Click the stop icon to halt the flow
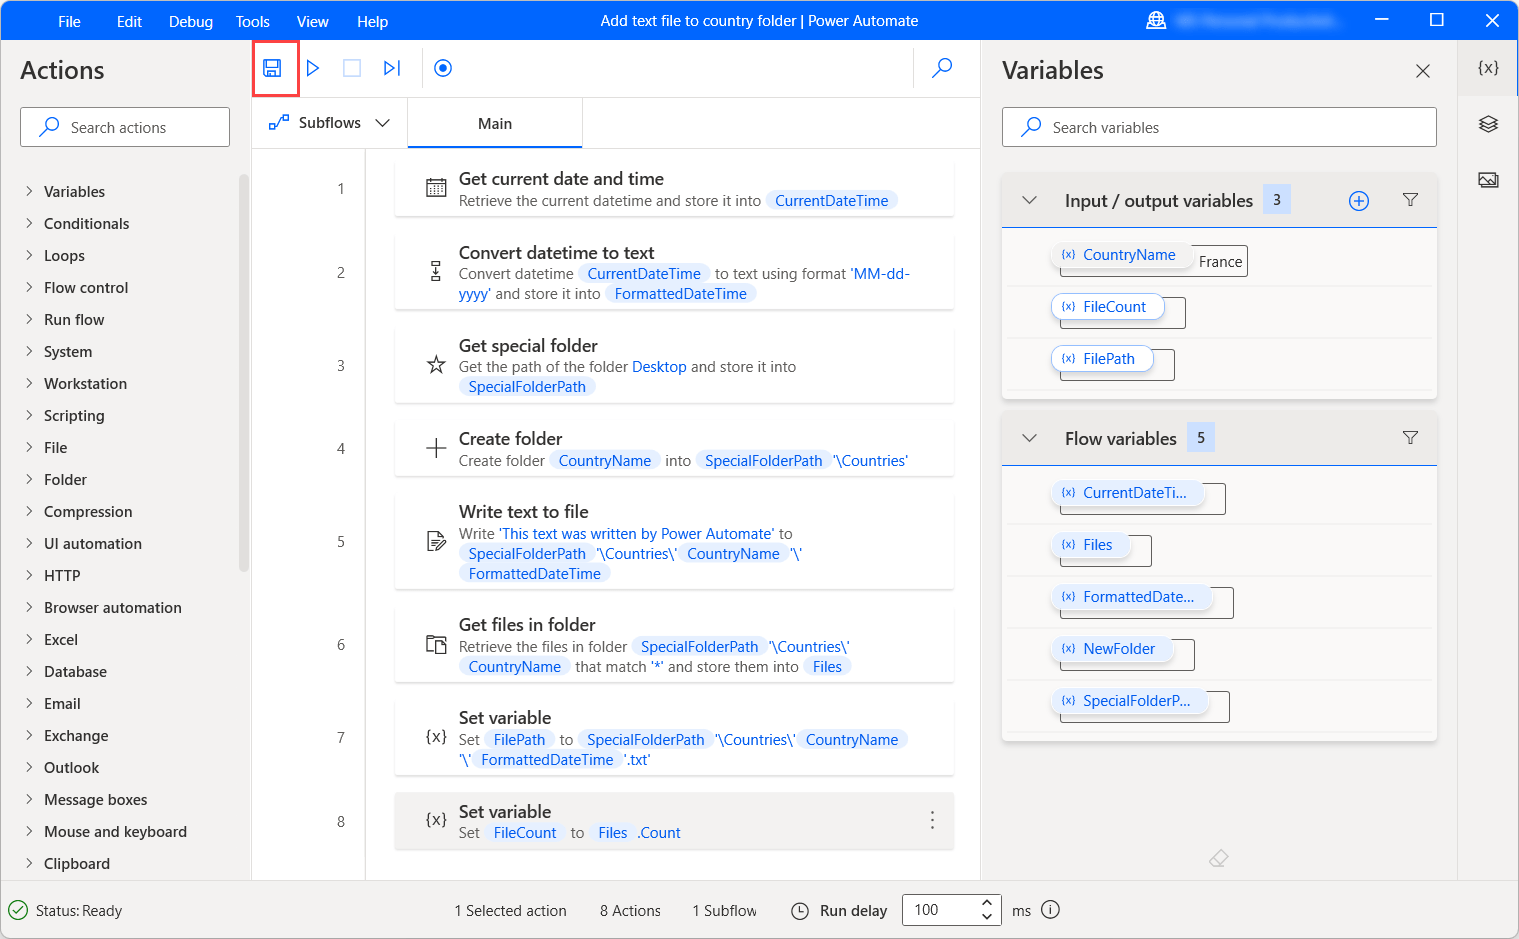 click(352, 67)
